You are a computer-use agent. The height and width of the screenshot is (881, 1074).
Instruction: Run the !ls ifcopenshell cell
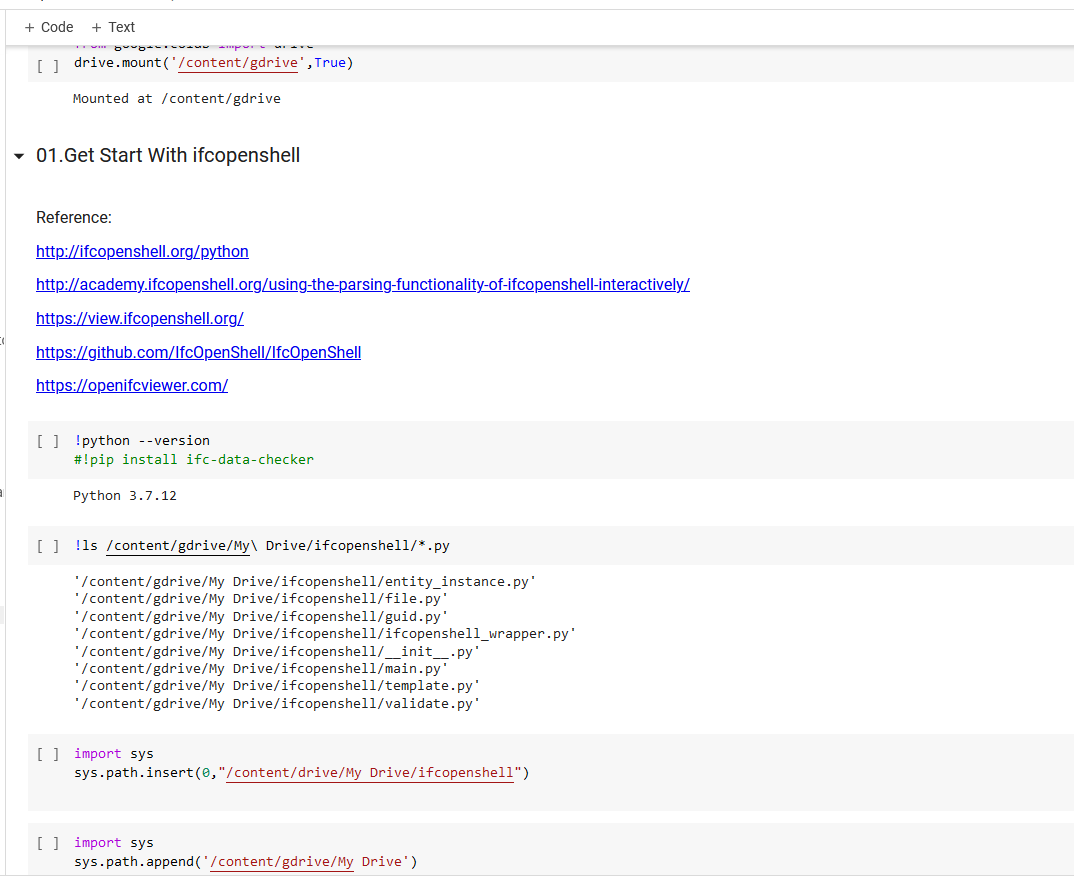click(x=47, y=546)
